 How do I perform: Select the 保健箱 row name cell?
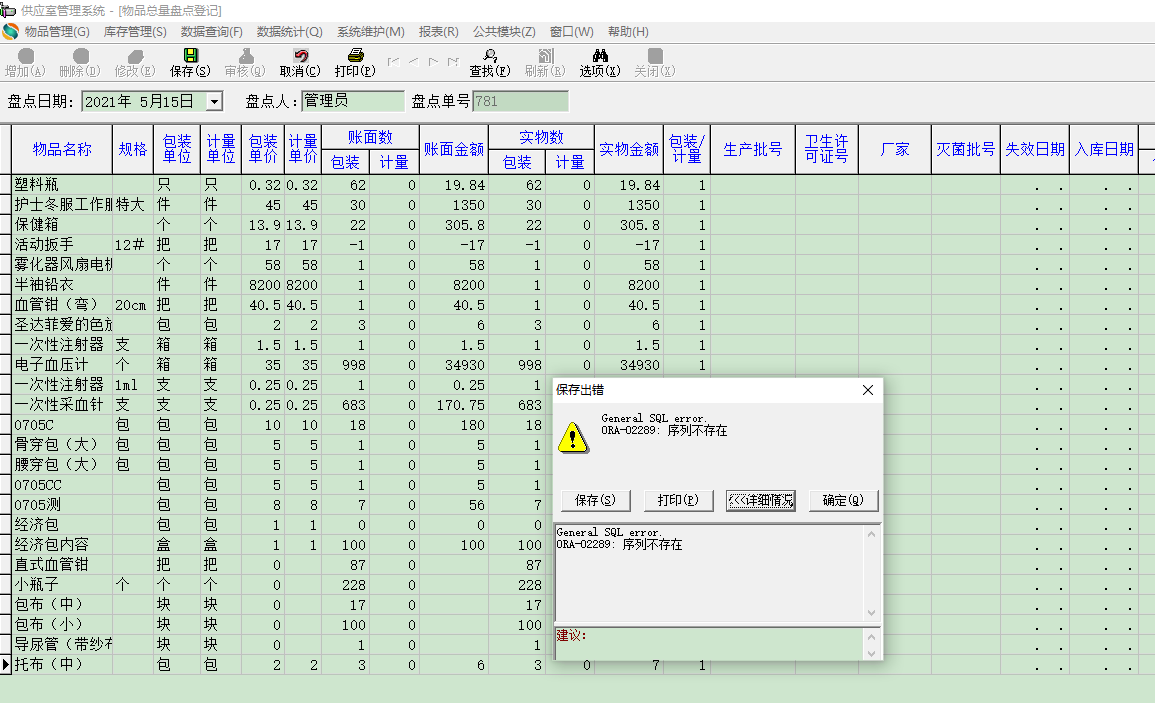tap(63, 225)
